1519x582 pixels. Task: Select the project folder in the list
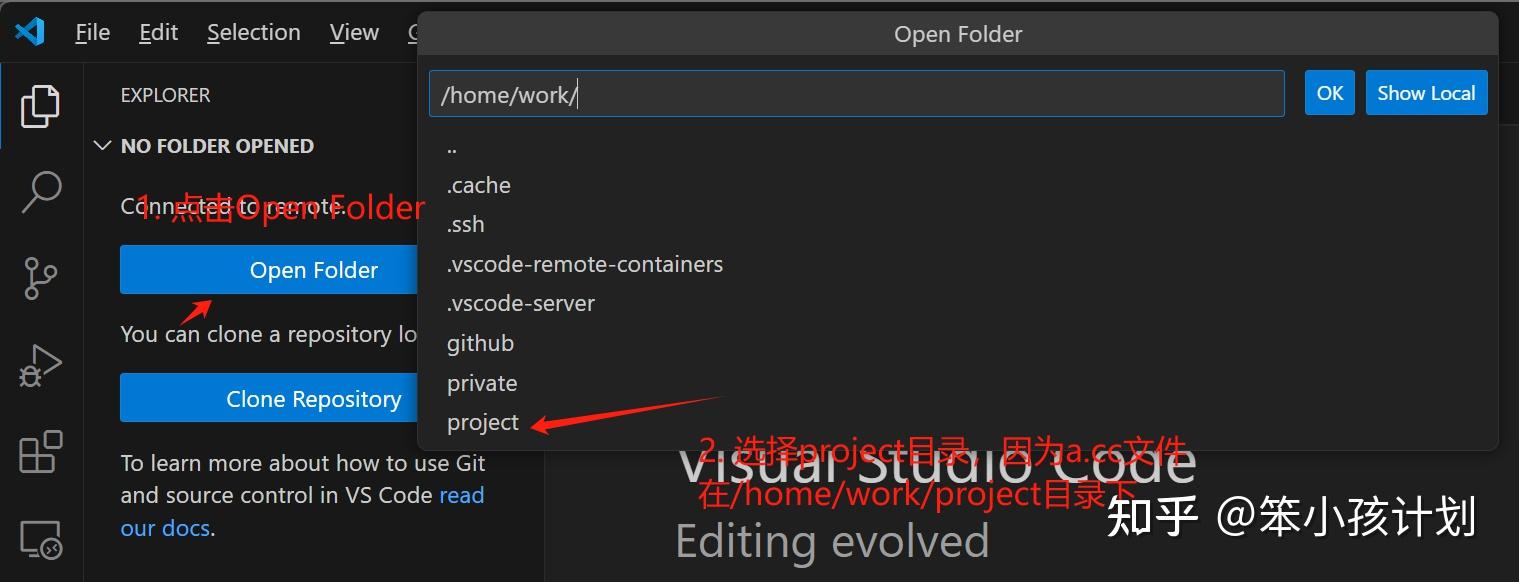483,422
